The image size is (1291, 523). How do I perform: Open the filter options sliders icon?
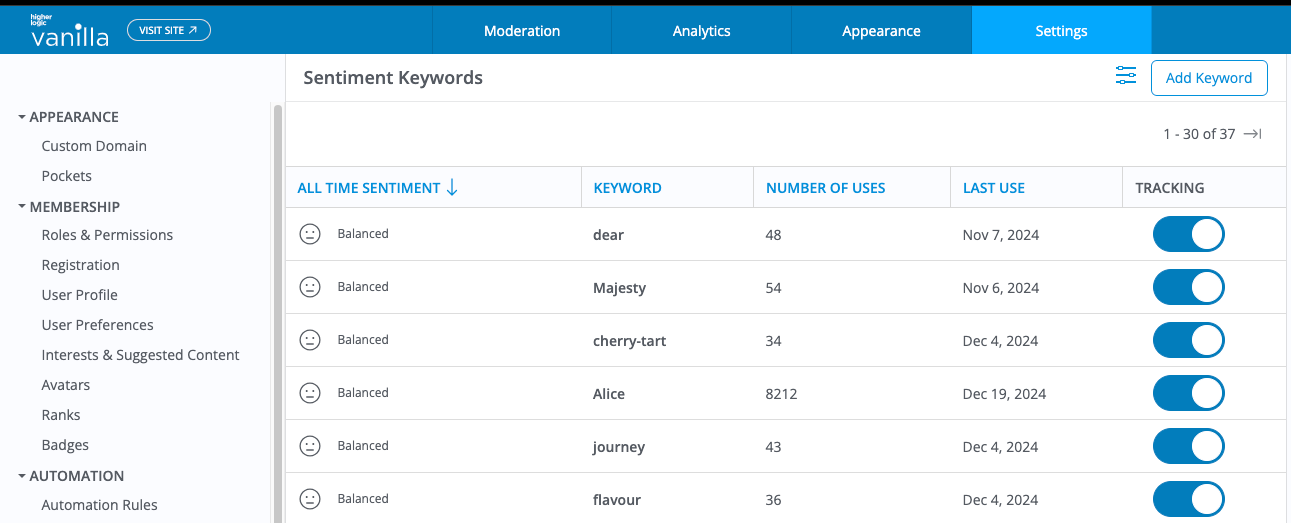1126,76
